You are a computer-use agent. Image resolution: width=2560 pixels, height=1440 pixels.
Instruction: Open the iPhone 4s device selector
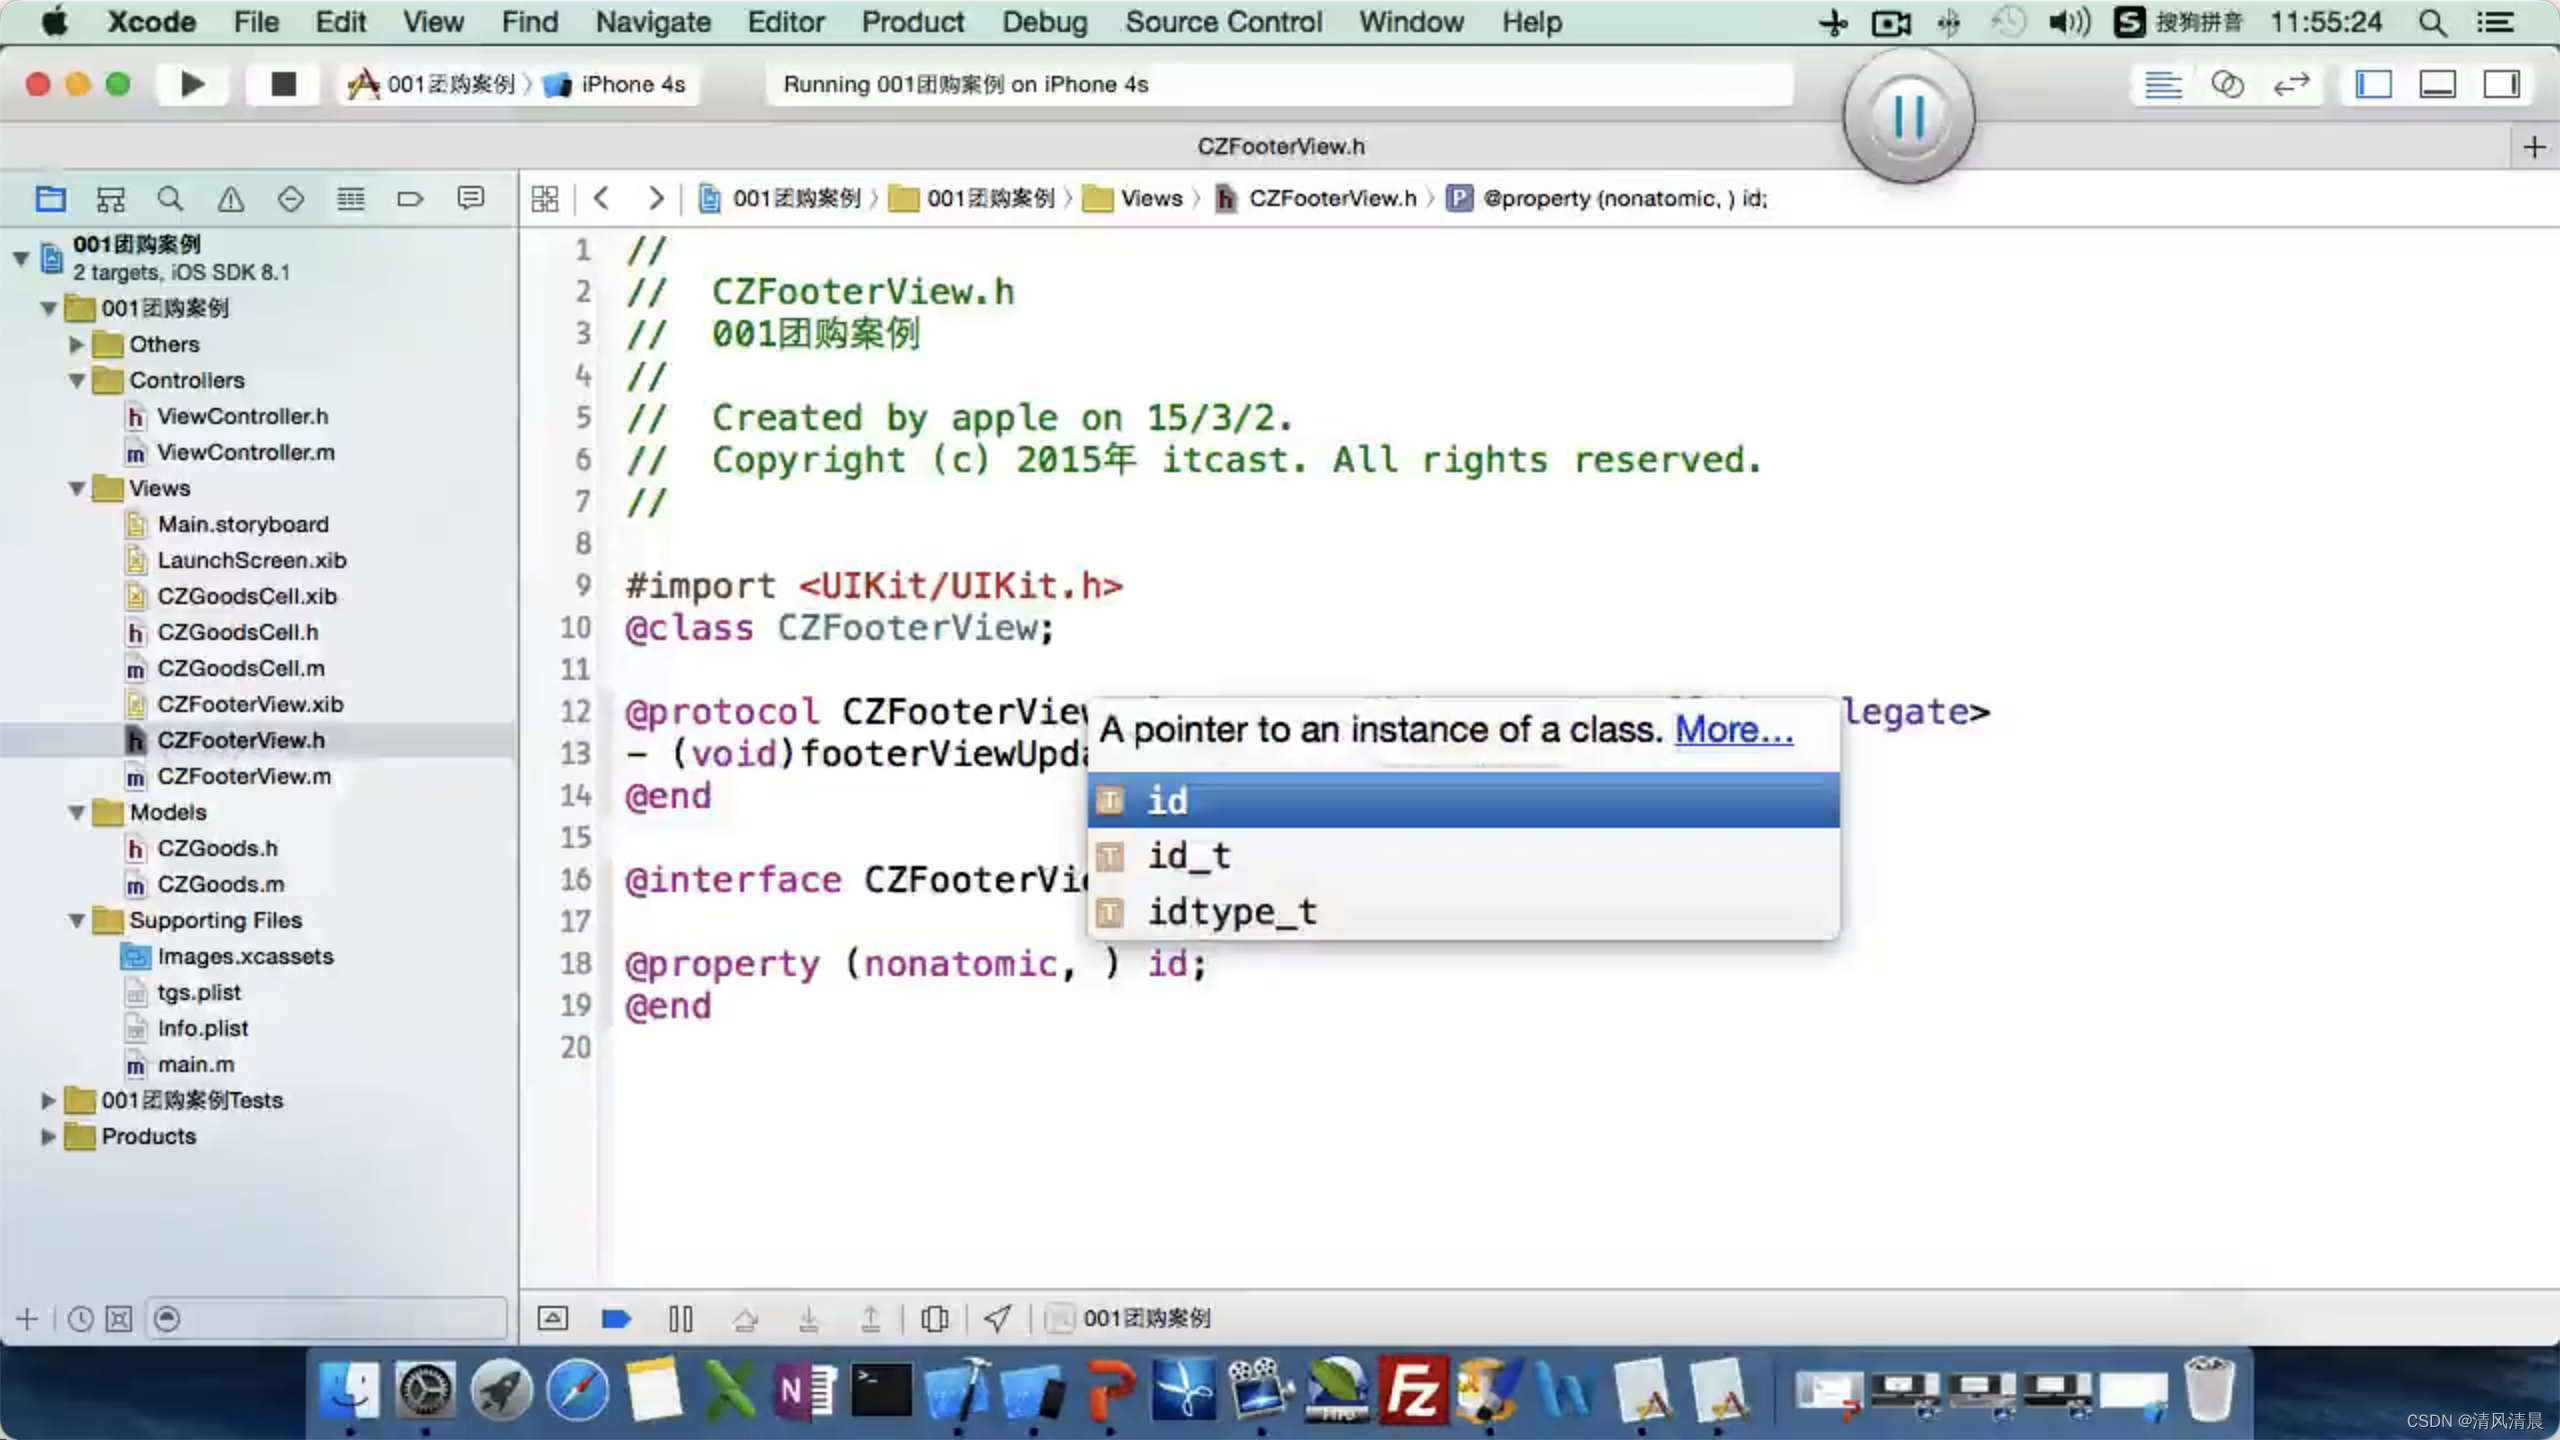click(615, 84)
